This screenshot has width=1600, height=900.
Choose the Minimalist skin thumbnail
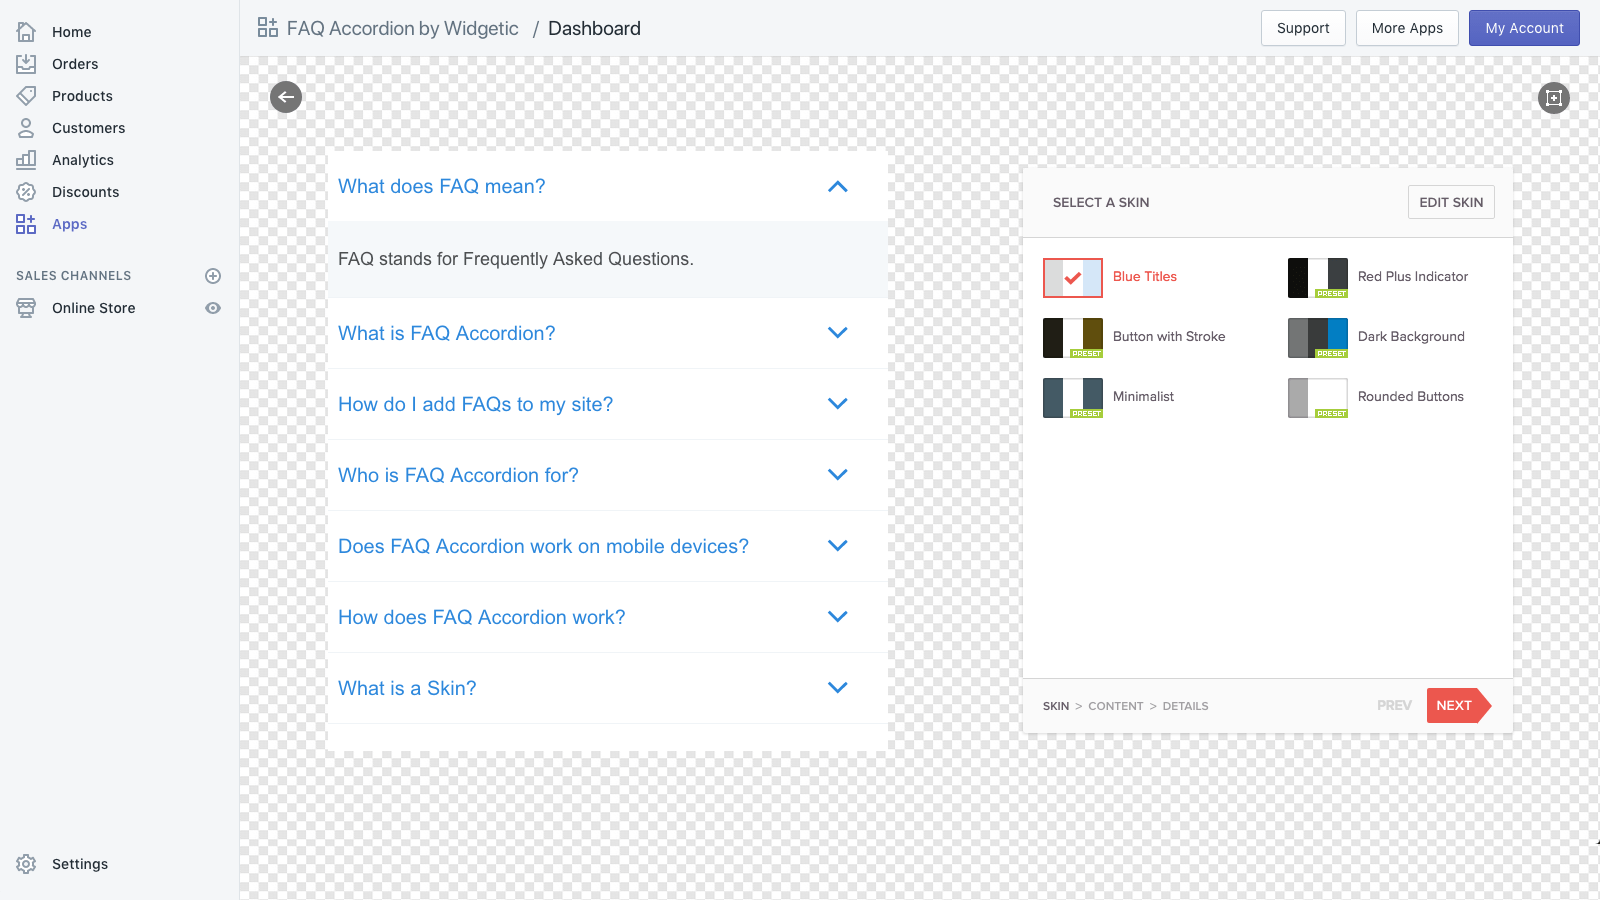click(1073, 398)
